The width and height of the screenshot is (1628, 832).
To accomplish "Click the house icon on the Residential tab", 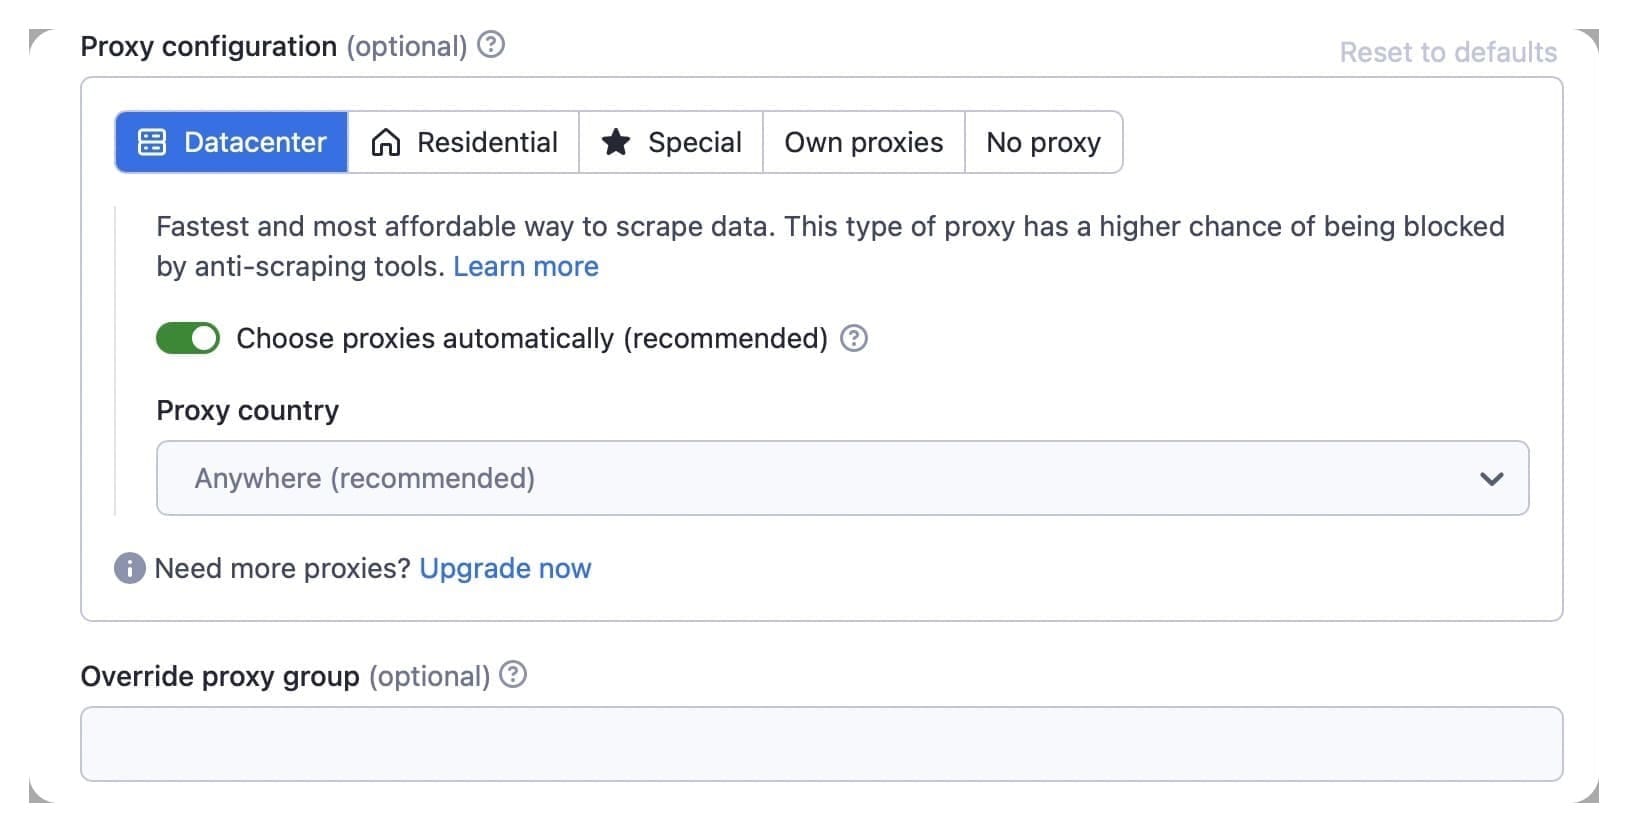I will point(386,142).
